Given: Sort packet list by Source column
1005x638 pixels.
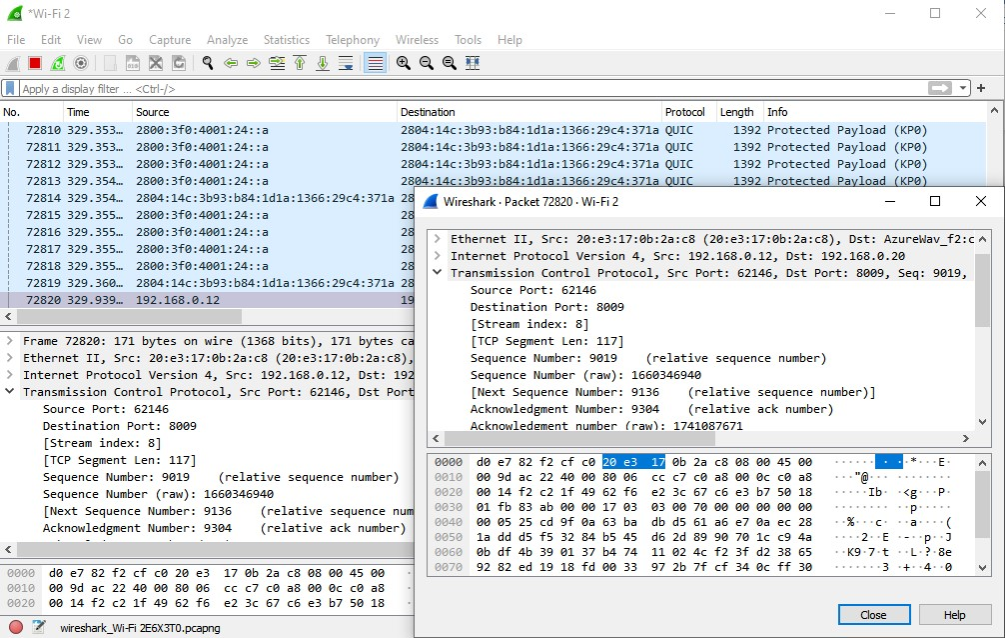Looking at the screenshot, I should pyautogui.click(x=265, y=112).
